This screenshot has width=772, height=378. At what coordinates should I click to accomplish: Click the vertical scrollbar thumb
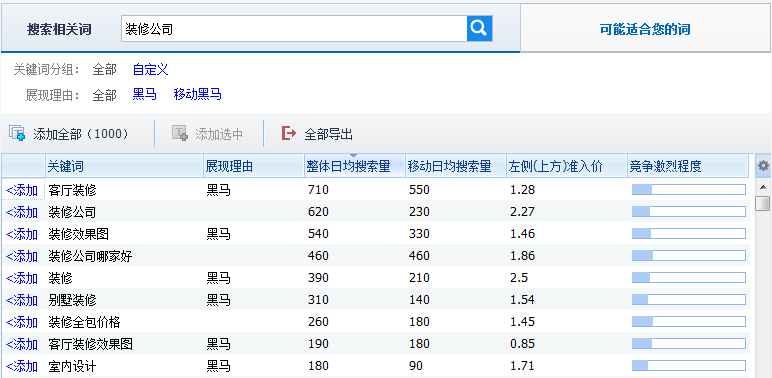click(x=763, y=203)
